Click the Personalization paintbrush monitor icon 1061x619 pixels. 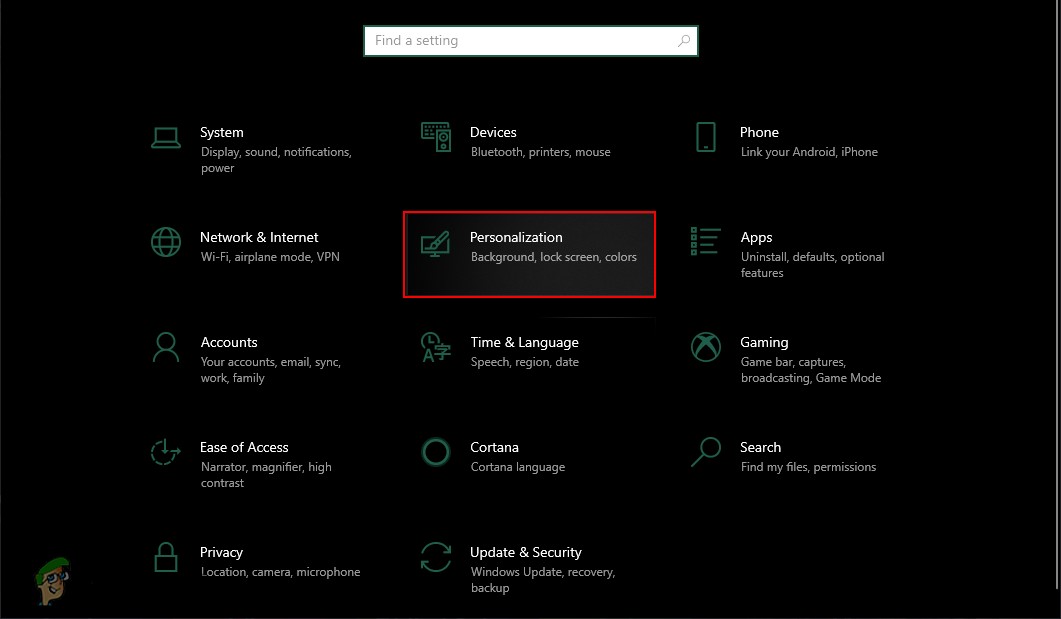tap(435, 244)
